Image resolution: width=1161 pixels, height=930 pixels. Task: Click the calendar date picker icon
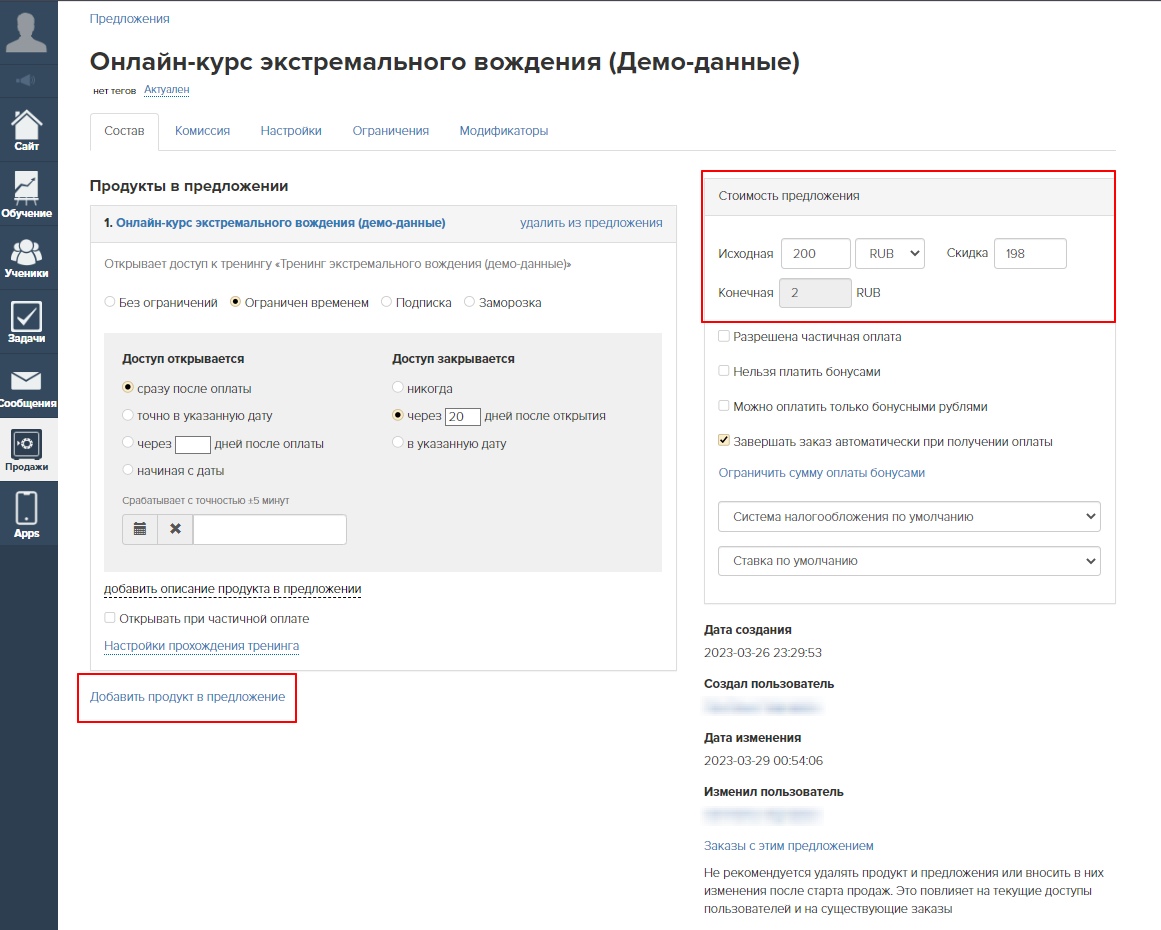point(140,529)
